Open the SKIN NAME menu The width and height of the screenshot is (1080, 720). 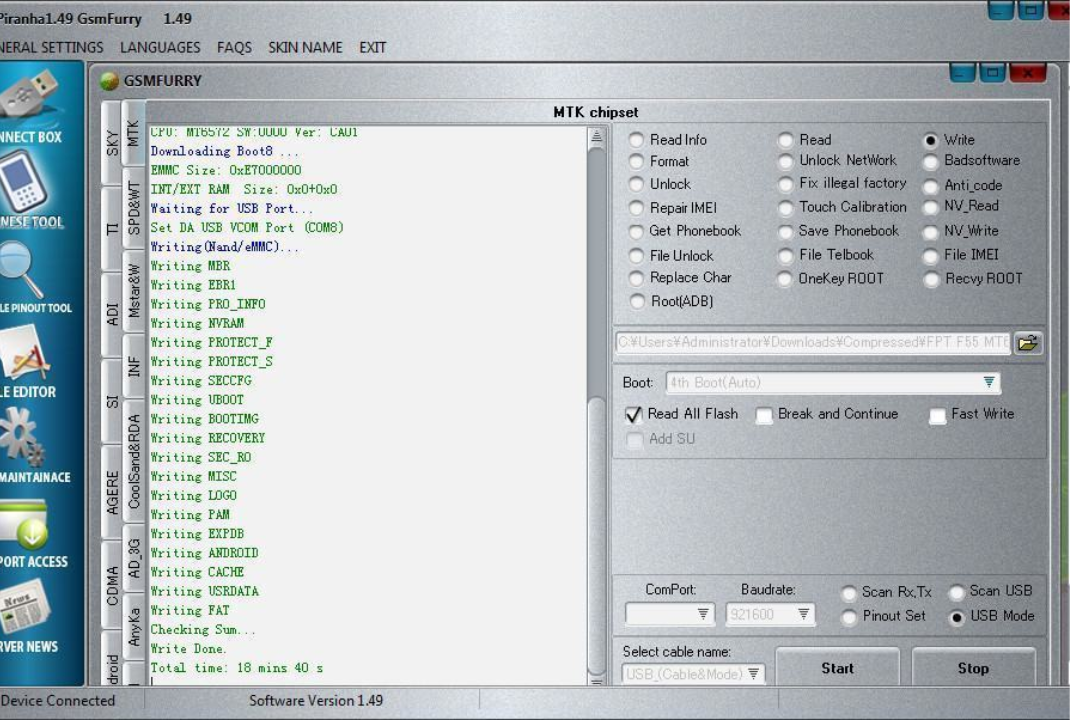pos(305,48)
